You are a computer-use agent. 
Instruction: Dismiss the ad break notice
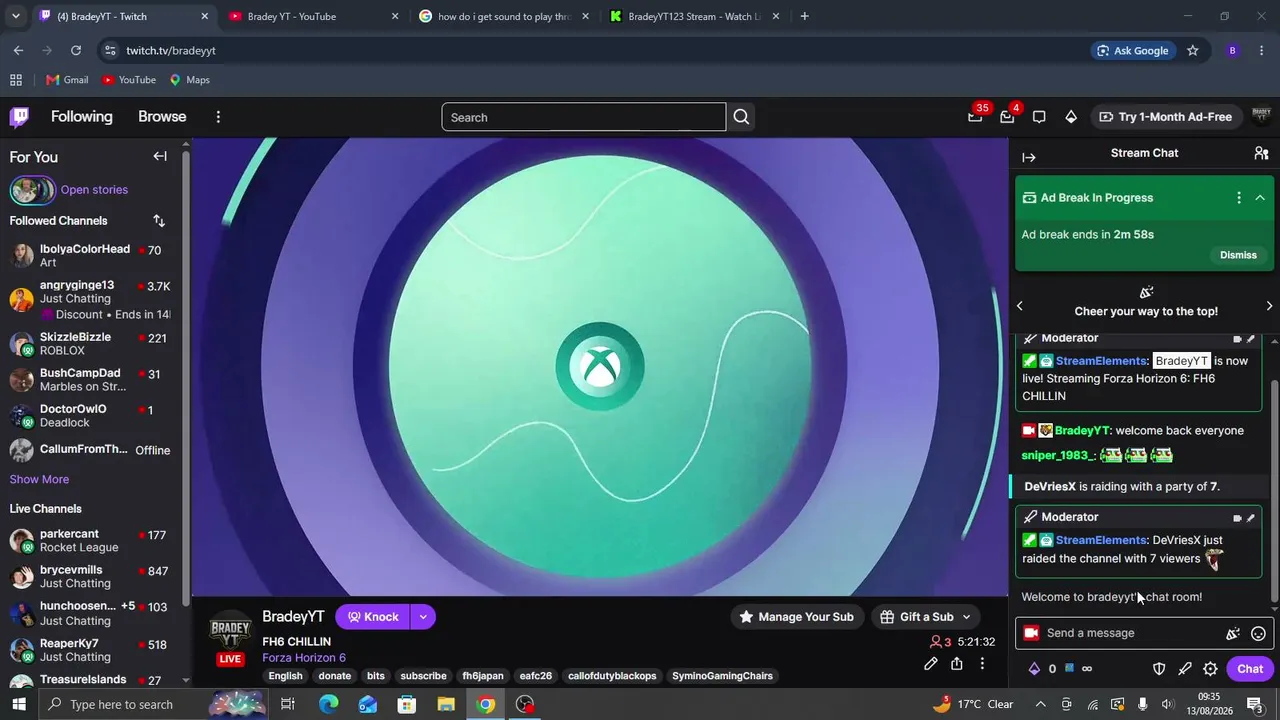pyautogui.click(x=1238, y=255)
